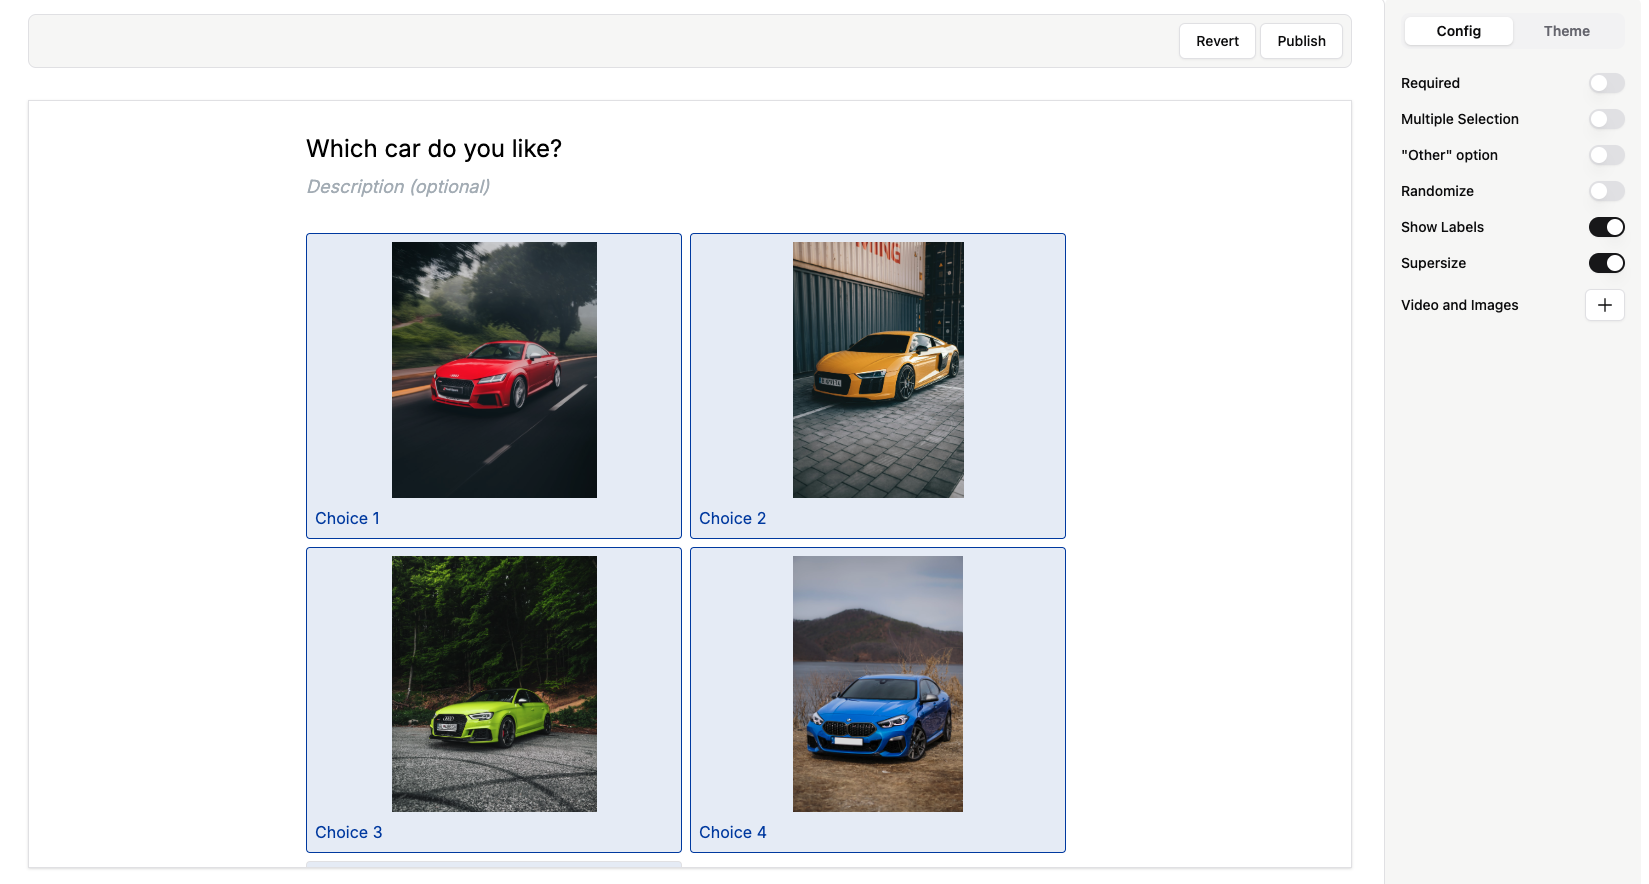Select the Config tab
Image resolution: width=1649 pixels, height=884 pixels.
coord(1458,31)
